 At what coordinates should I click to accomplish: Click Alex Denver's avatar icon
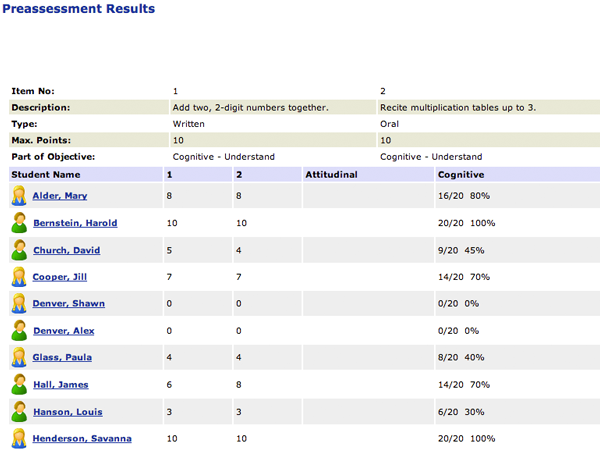pos(19,331)
